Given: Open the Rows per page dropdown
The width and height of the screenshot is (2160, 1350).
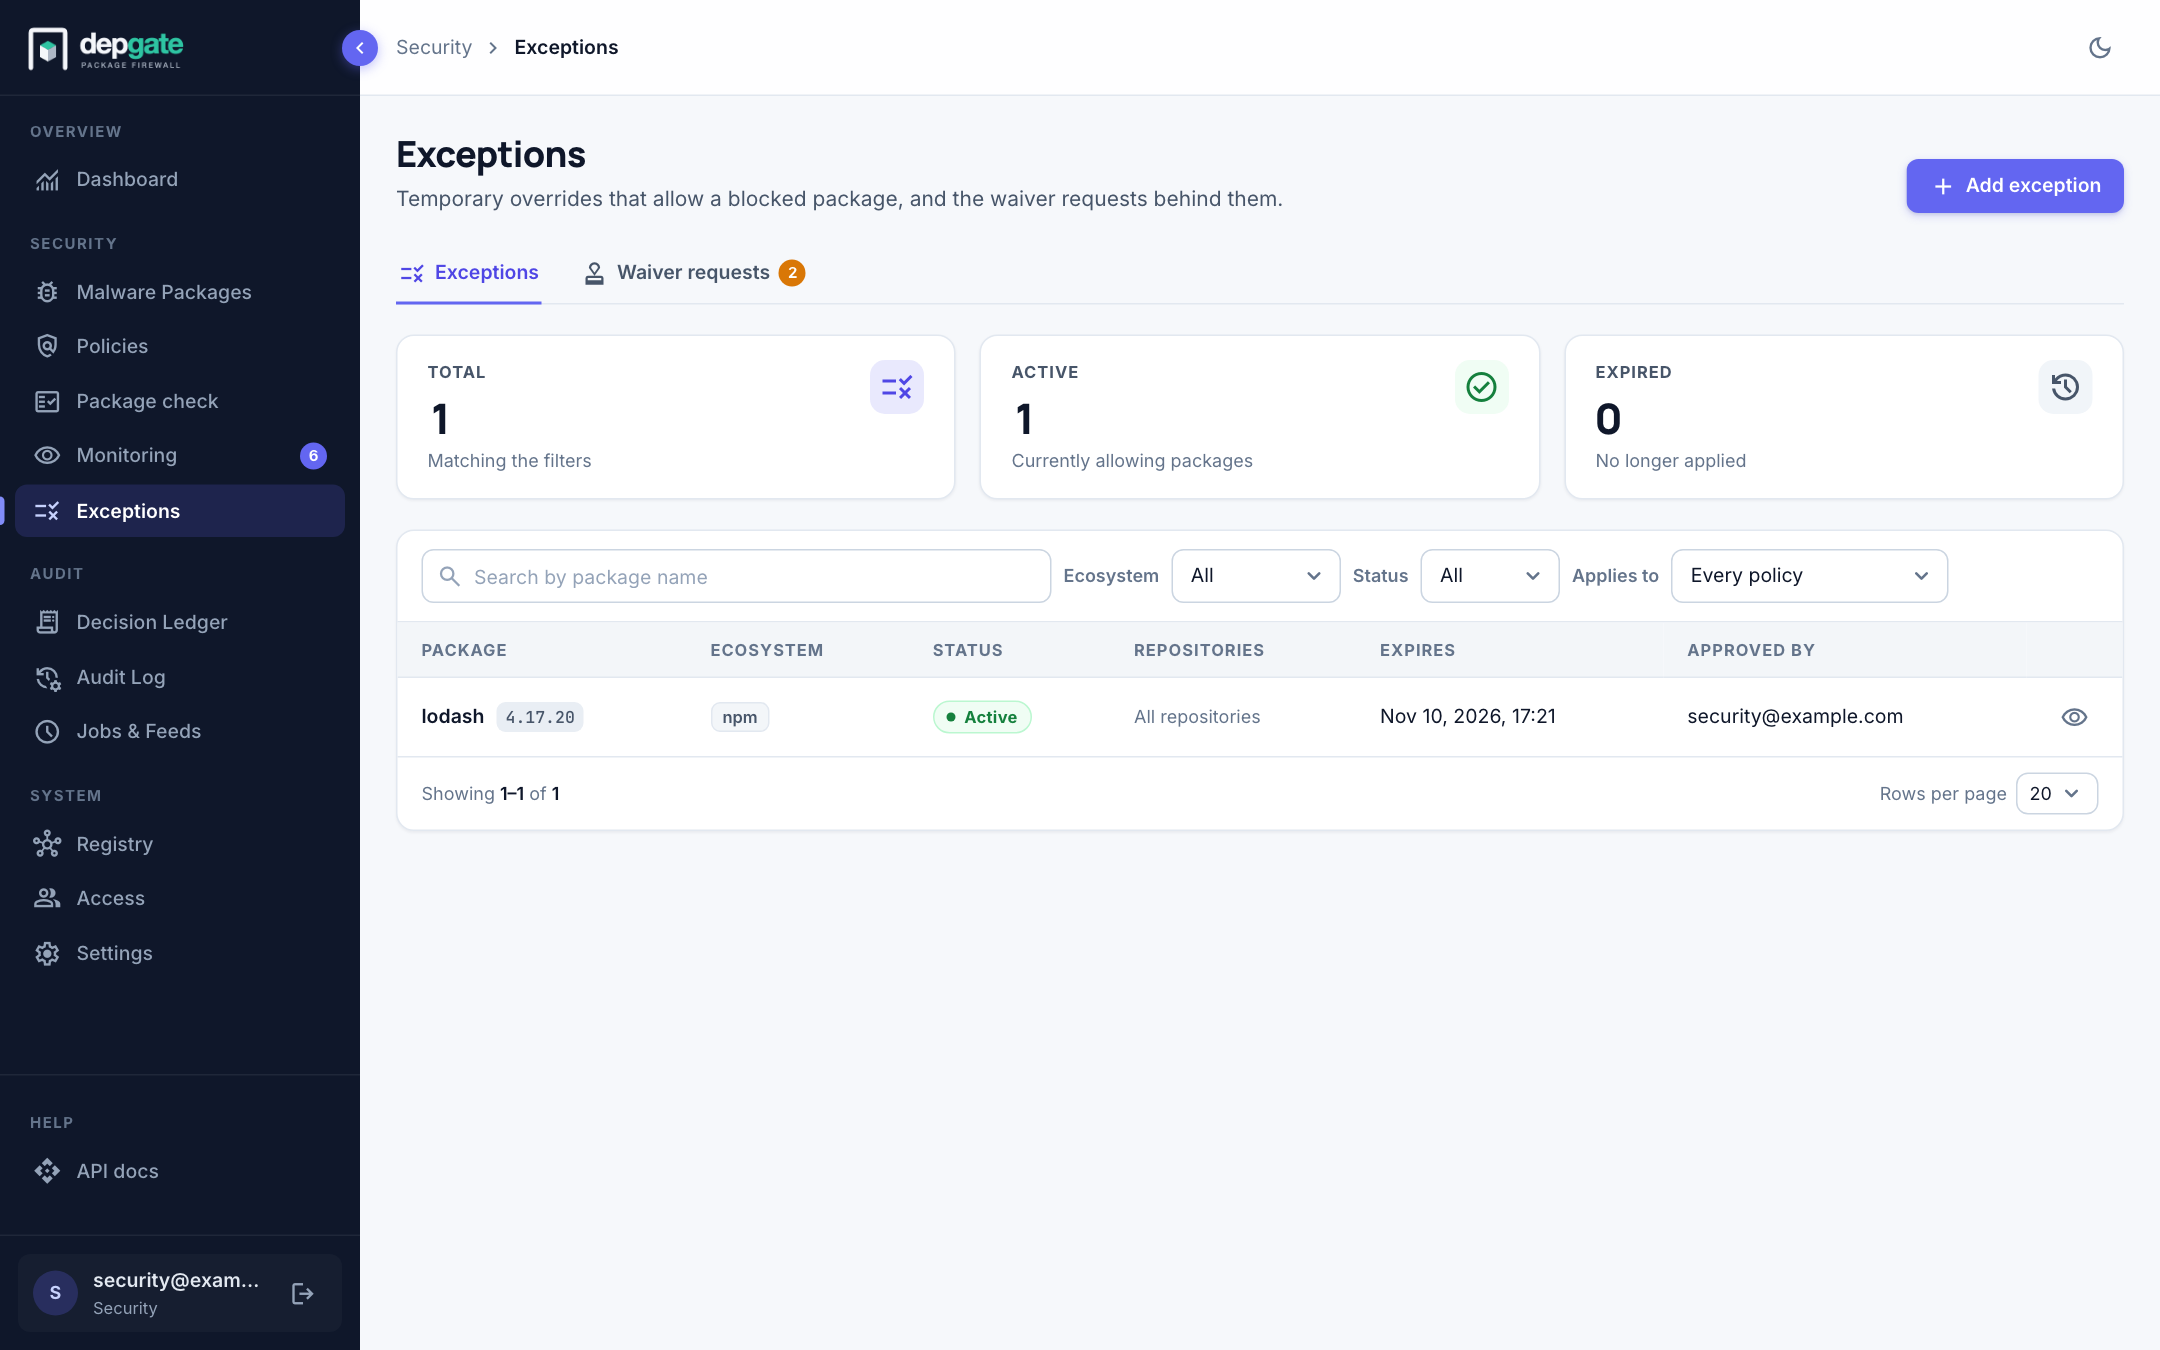Looking at the screenshot, I should click(x=2056, y=794).
